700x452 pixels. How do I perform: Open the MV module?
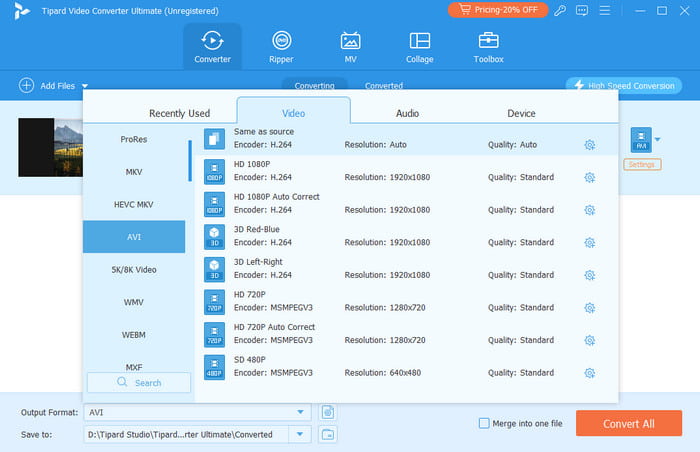(x=350, y=47)
